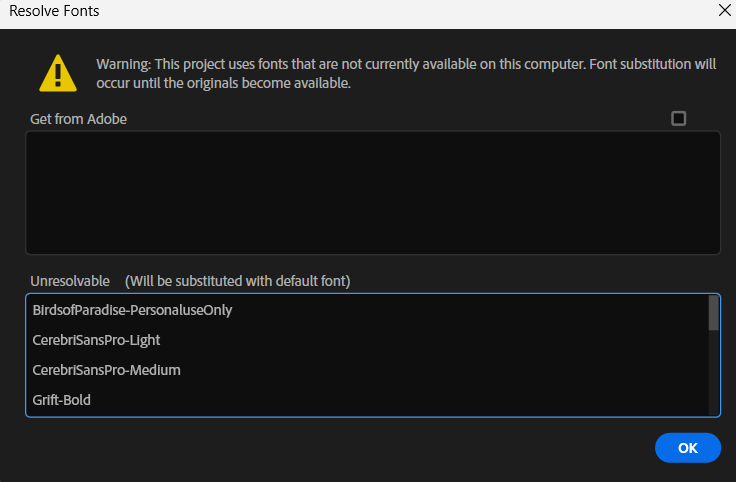Image resolution: width=736 pixels, height=482 pixels.
Task: Highlight the Grift-Bold font entry
Action: [x=69, y=400]
